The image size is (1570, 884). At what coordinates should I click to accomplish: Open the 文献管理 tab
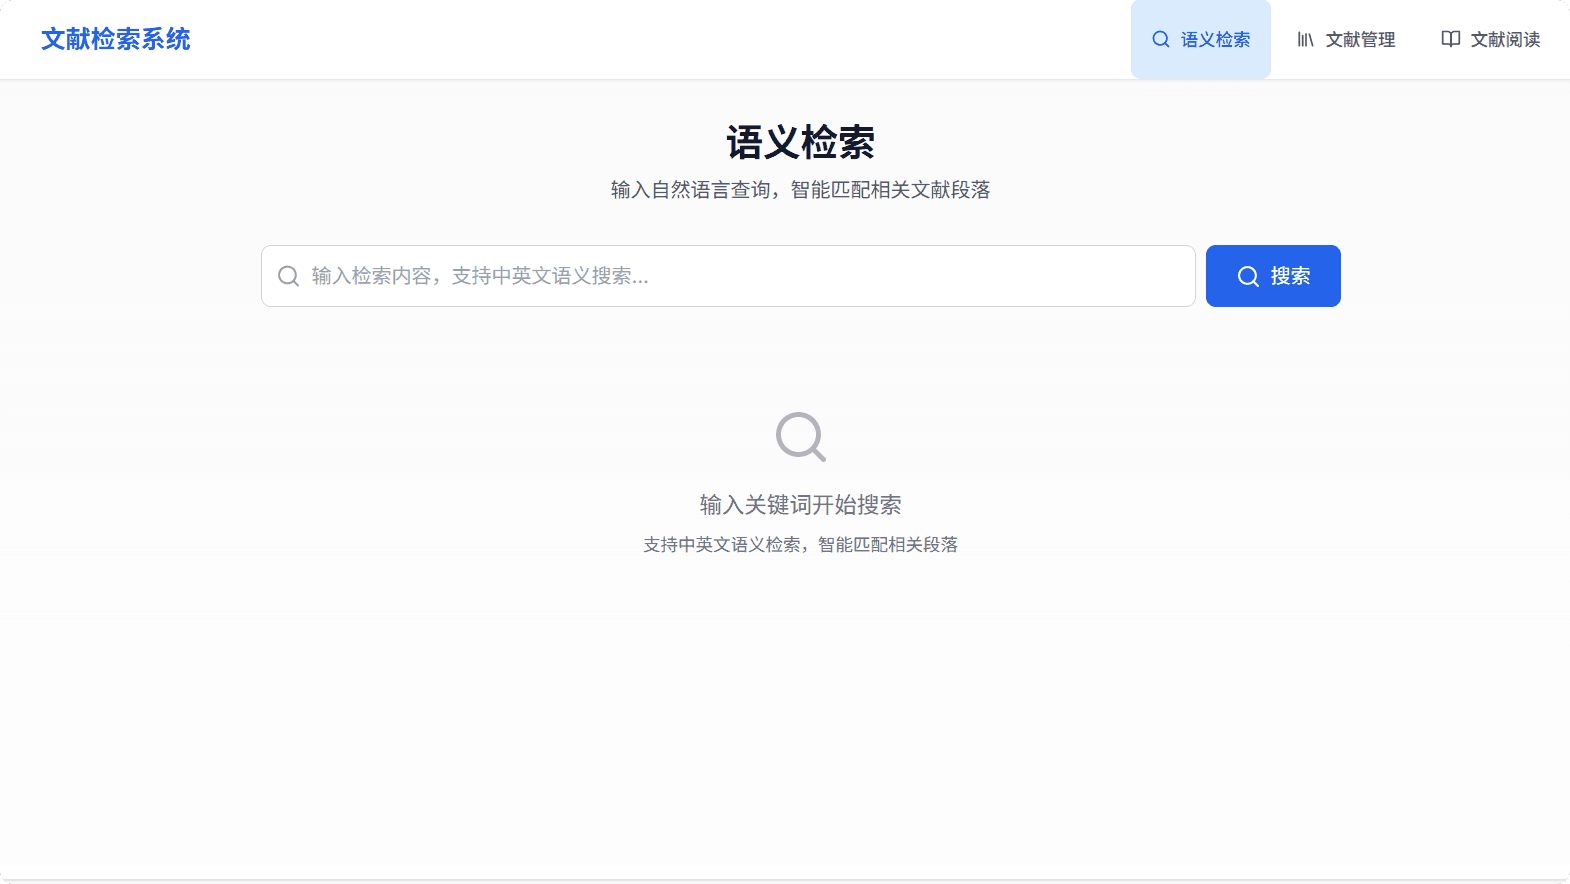click(x=1345, y=39)
